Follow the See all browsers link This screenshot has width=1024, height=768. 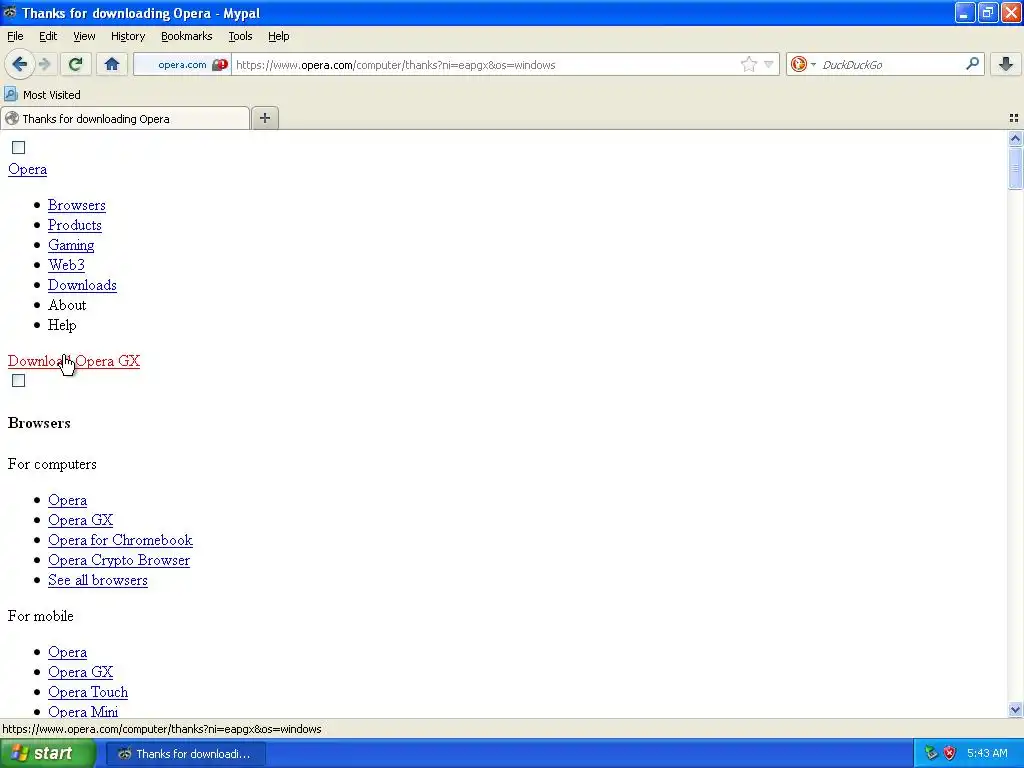(98, 581)
